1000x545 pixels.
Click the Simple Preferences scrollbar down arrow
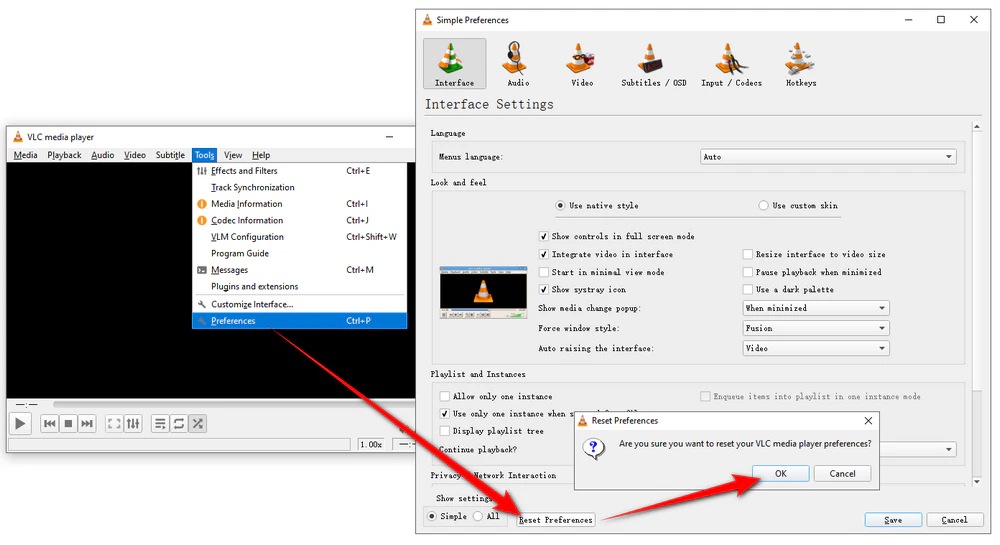(976, 482)
